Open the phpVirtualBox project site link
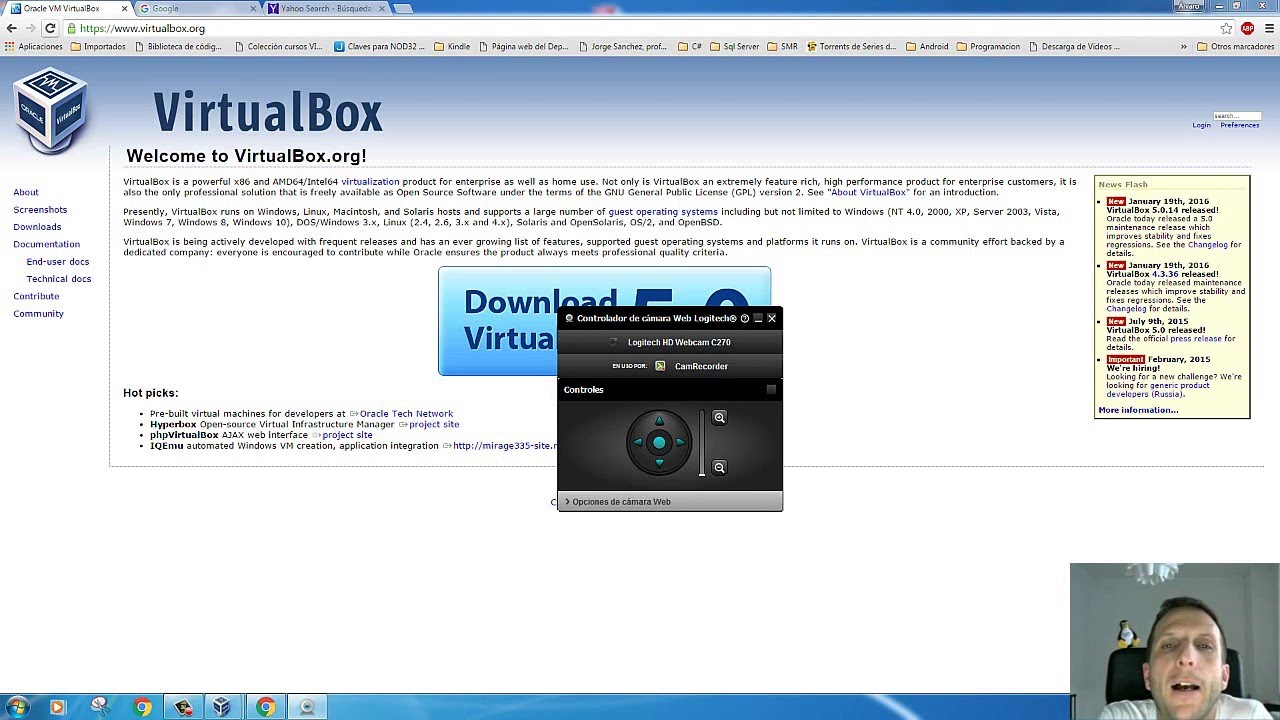This screenshot has width=1280, height=720. coord(346,435)
